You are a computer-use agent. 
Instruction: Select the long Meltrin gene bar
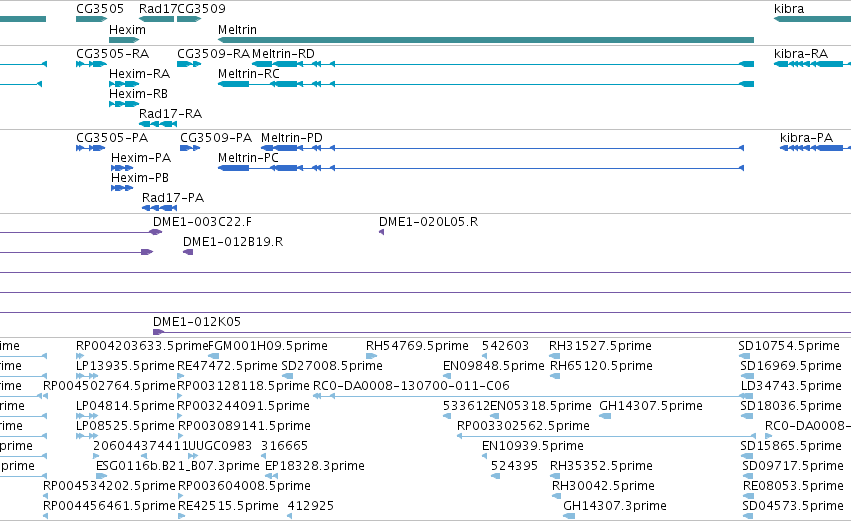pos(486,40)
